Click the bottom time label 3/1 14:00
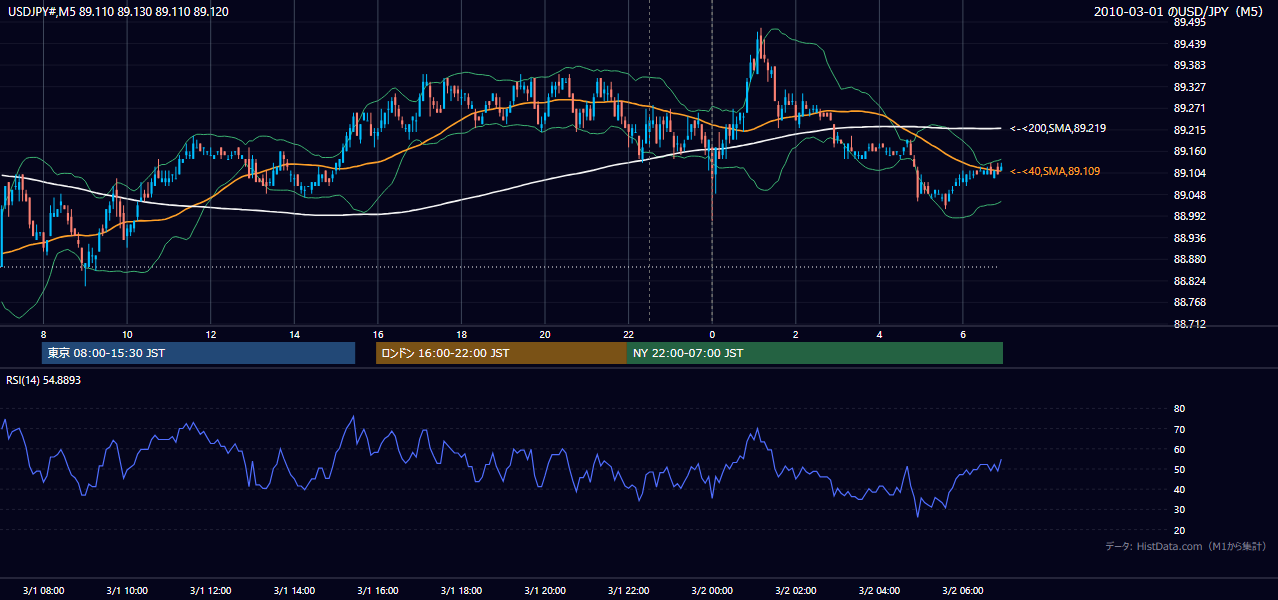1278x600 pixels. tap(294, 591)
